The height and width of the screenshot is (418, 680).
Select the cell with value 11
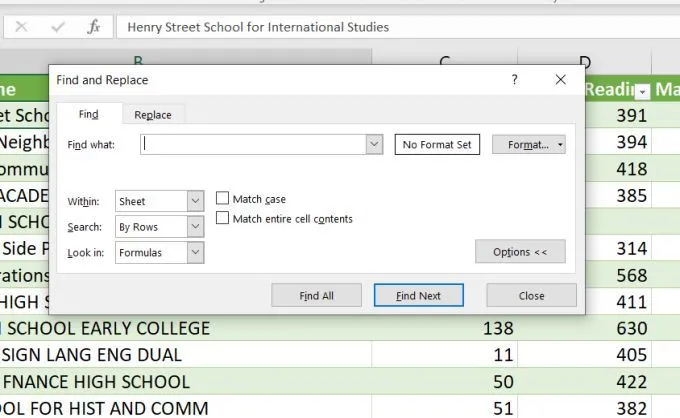pyautogui.click(x=445, y=355)
